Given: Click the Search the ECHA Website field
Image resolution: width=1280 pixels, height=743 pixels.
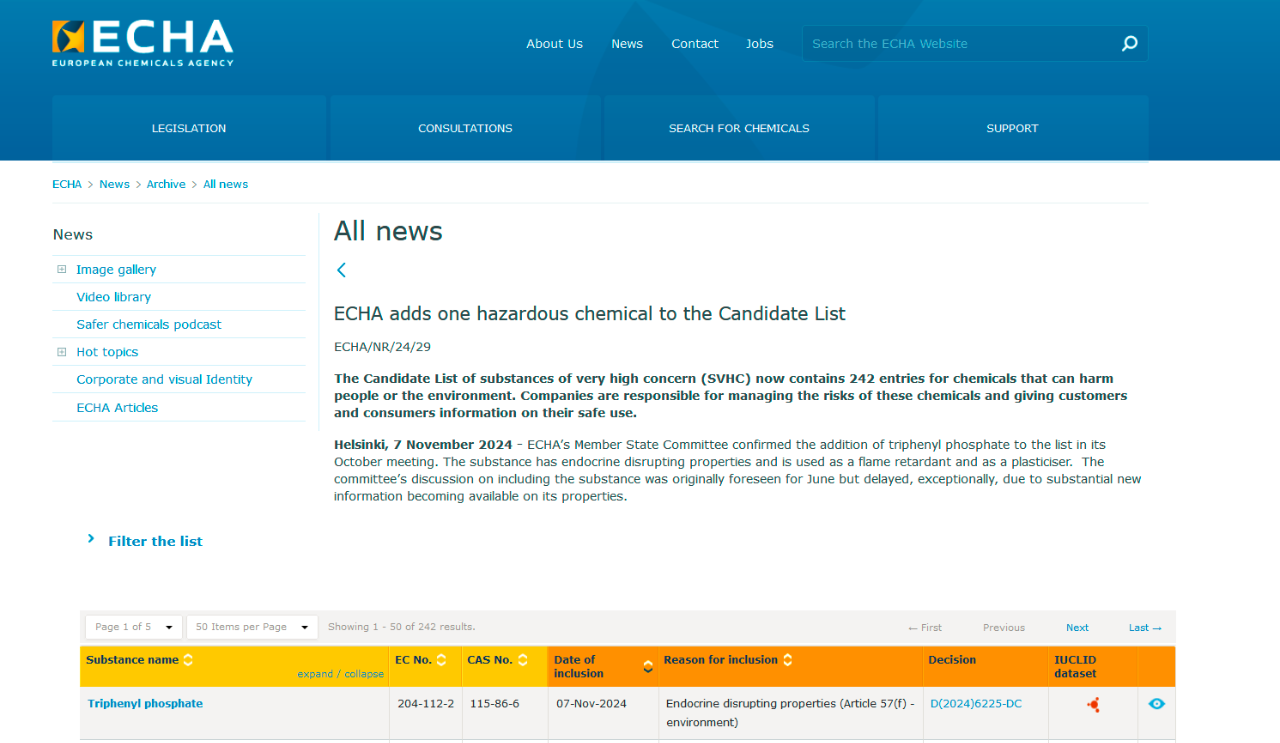Looking at the screenshot, I should coord(960,44).
